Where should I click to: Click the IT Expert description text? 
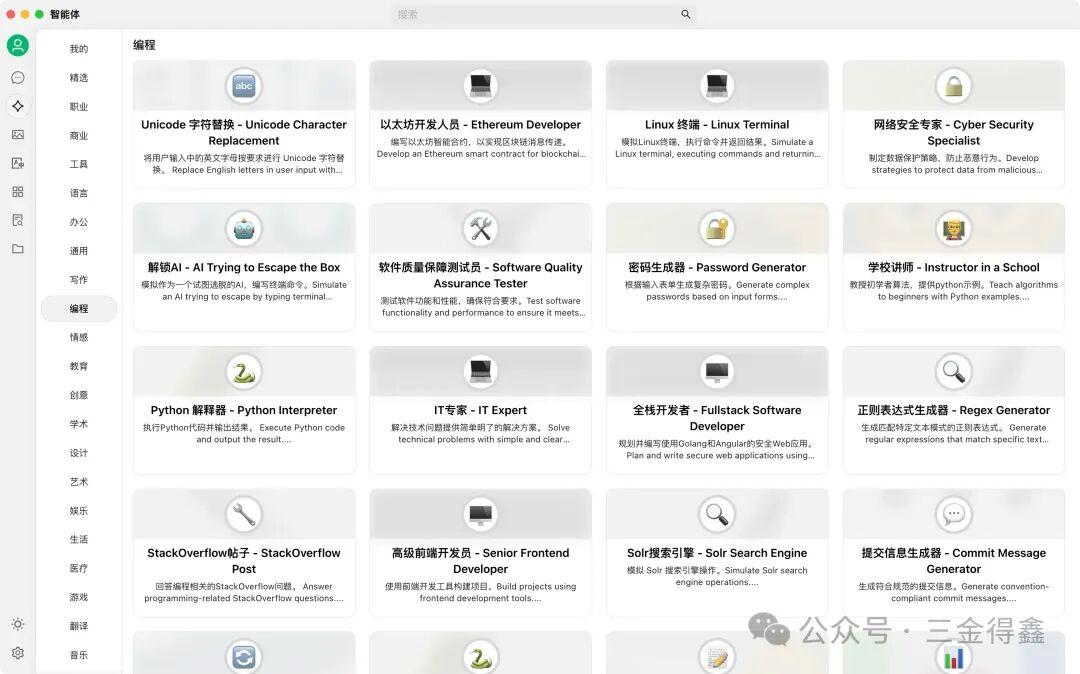(480, 433)
